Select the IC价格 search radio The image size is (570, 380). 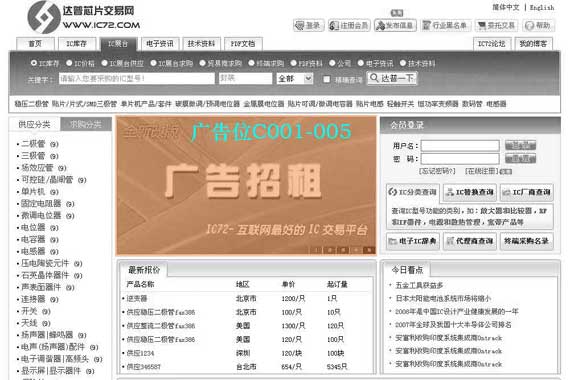[69, 63]
